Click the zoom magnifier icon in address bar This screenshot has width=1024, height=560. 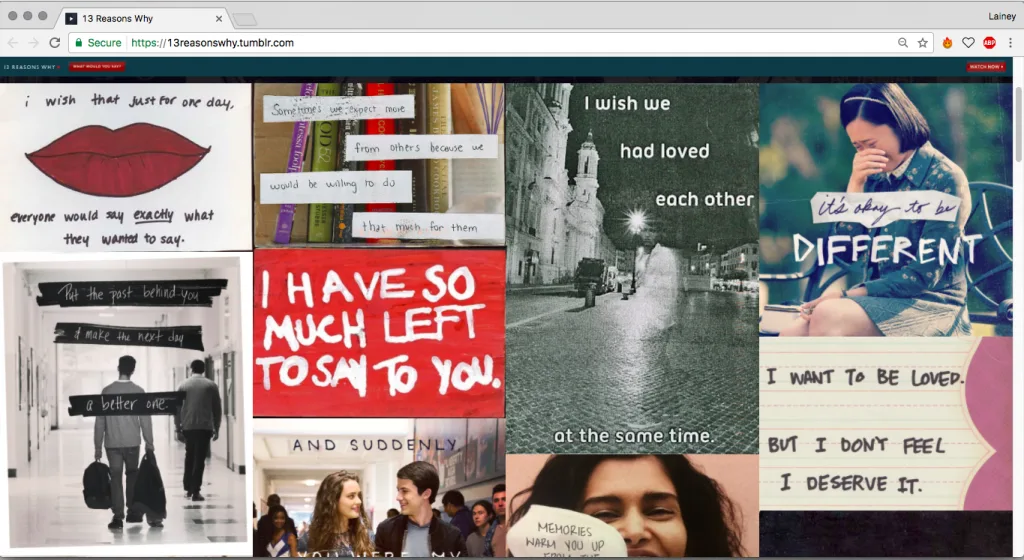903,43
